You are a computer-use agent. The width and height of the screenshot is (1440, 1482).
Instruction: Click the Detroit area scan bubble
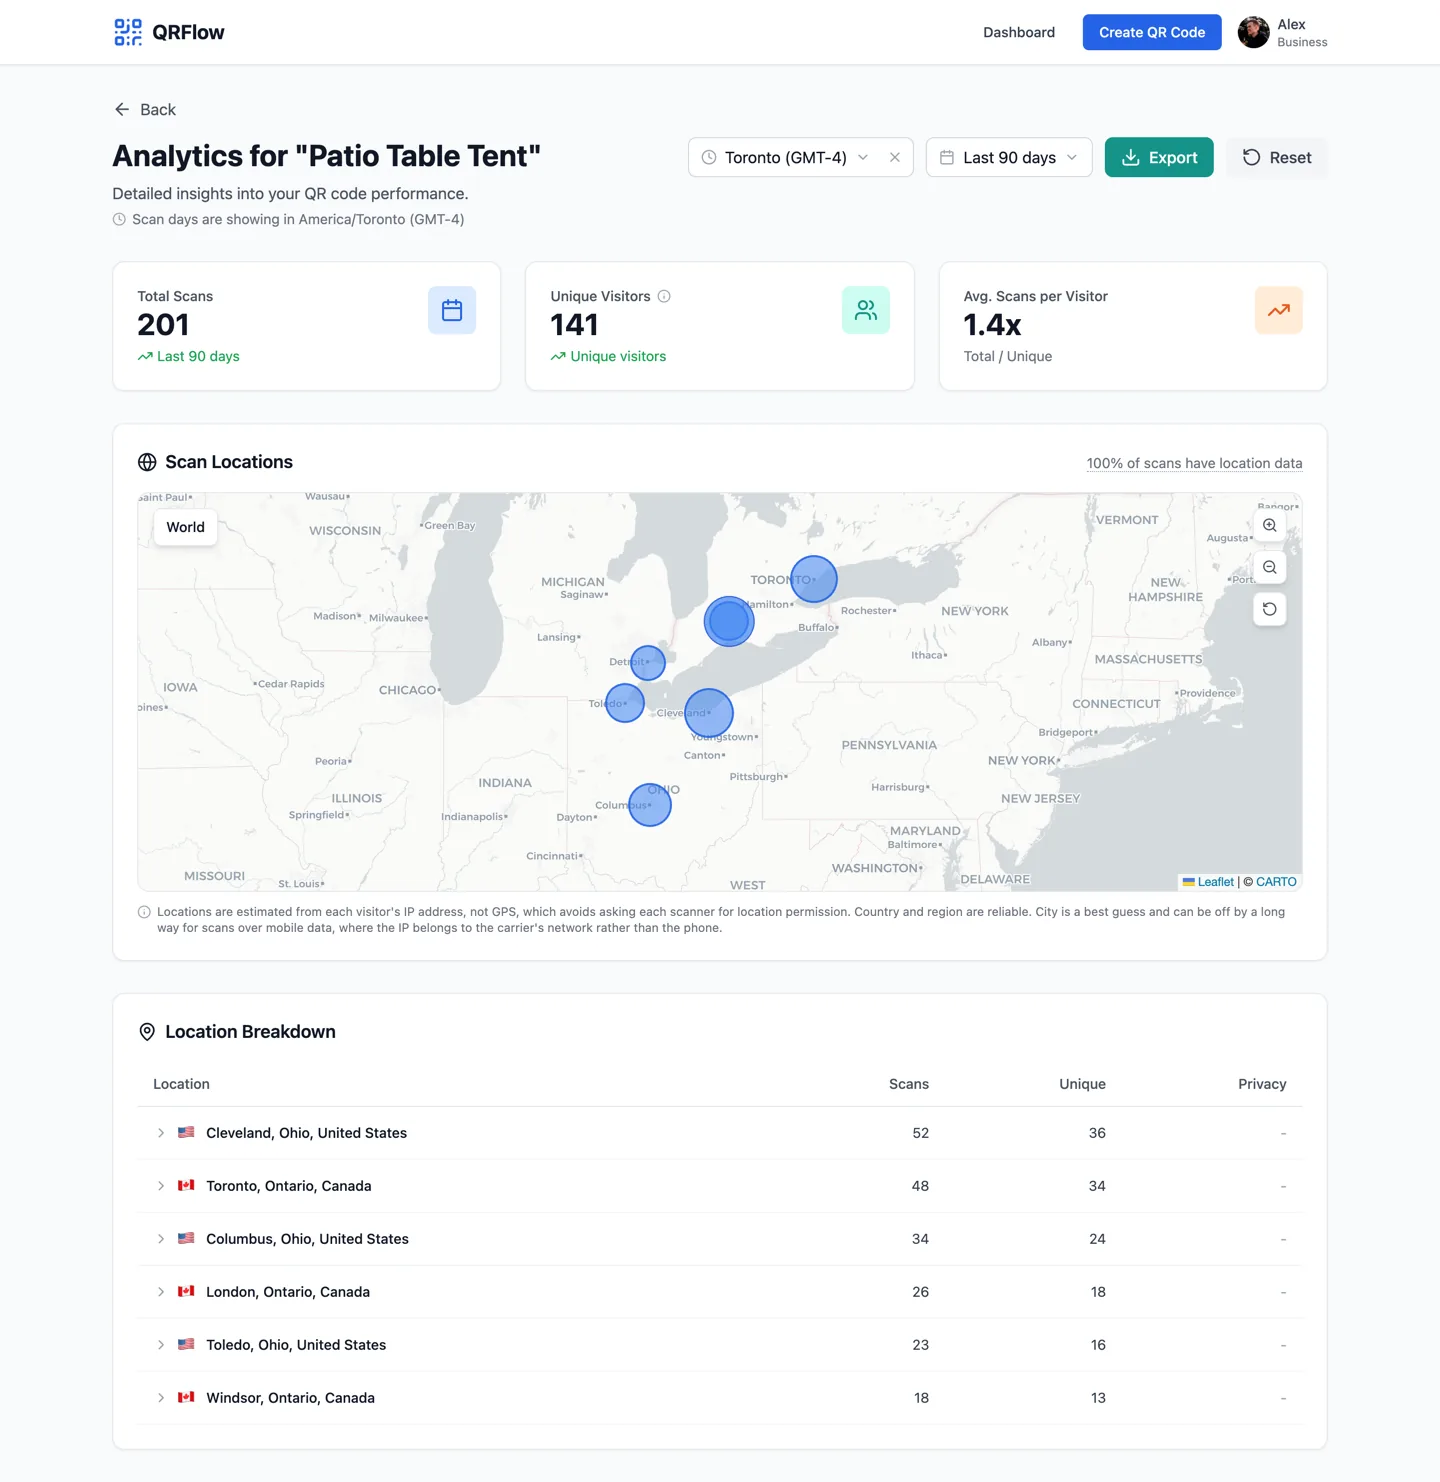[648, 662]
